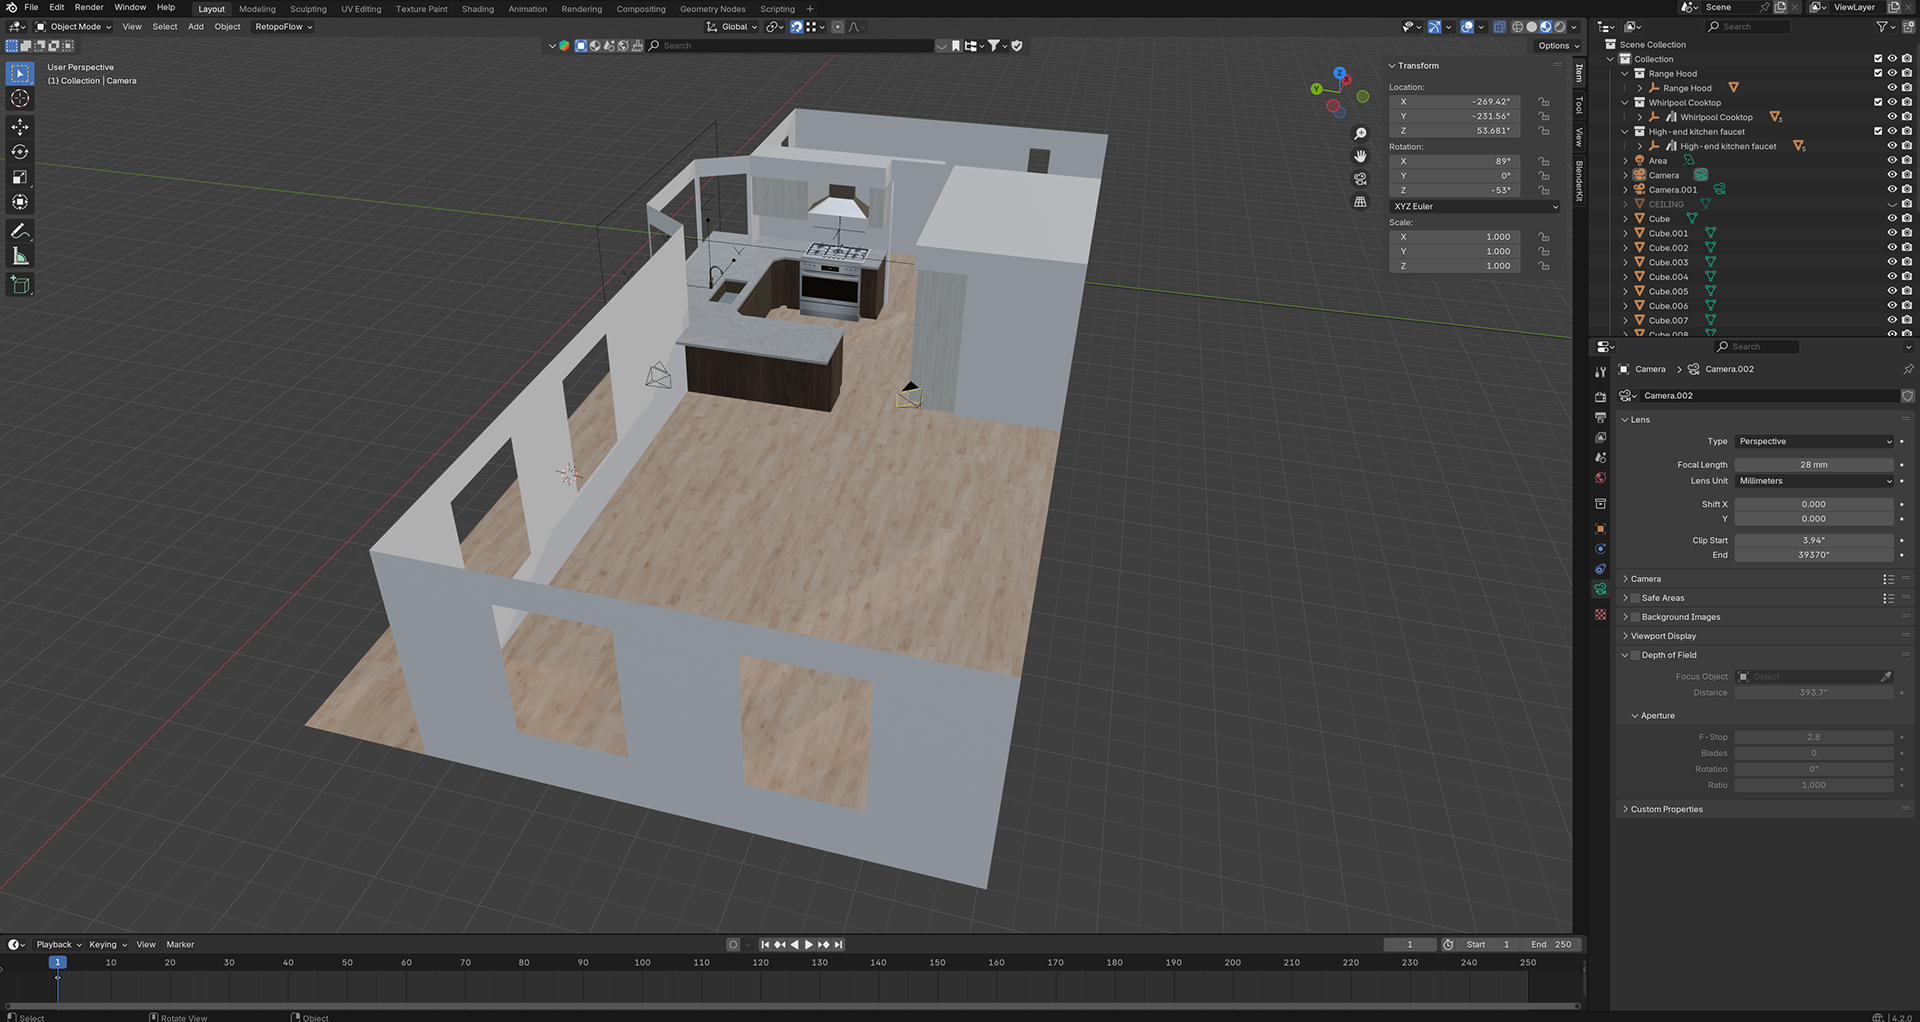Image resolution: width=1920 pixels, height=1022 pixels.
Task: Open the timeline Playback menu button
Action: tap(58, 945)
